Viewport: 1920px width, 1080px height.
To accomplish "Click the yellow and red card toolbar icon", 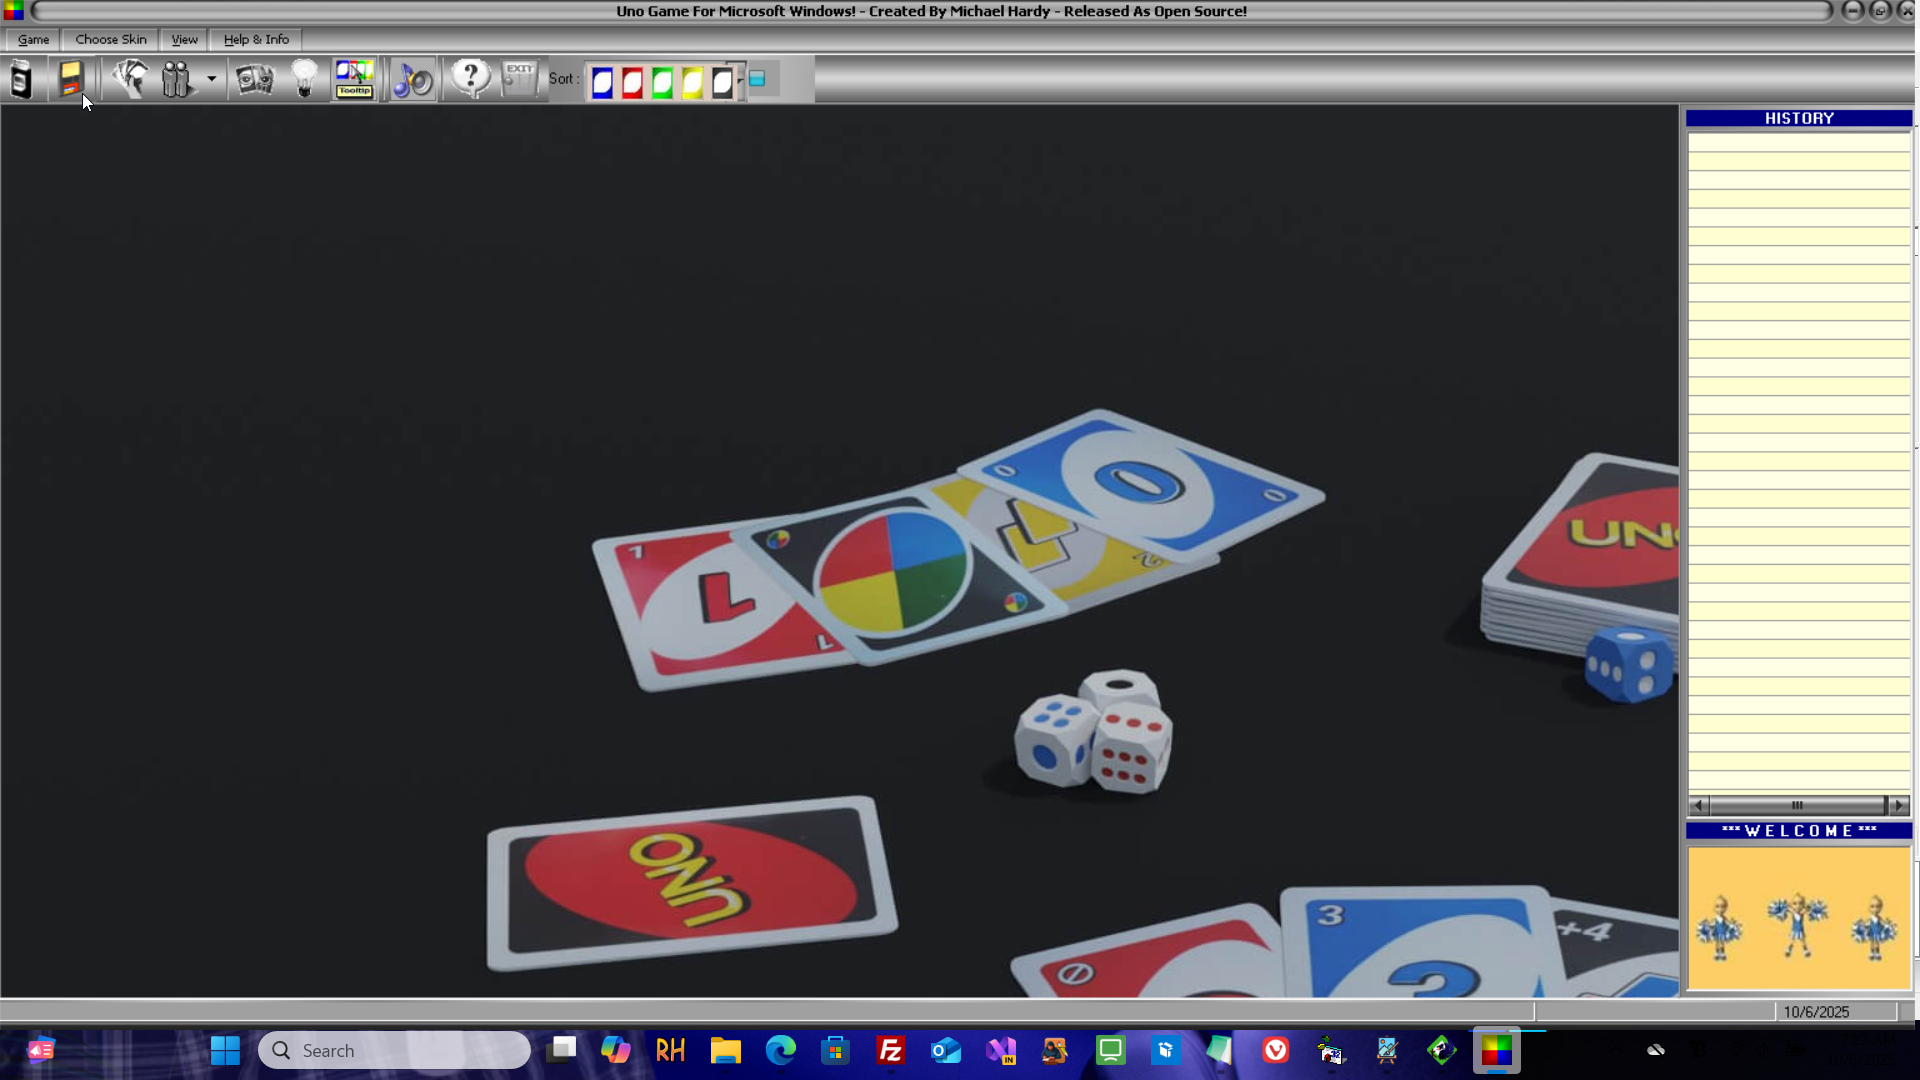I will [x=70, y=79].
